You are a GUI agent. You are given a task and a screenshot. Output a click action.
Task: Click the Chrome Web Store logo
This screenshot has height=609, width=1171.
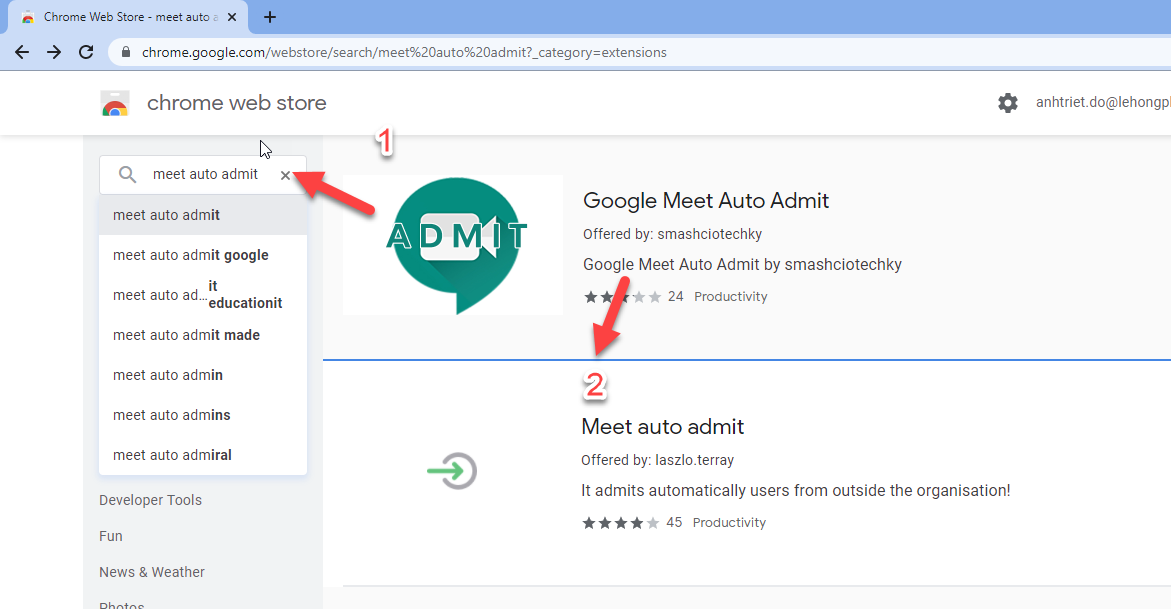pyautogui.click(x=115, y=103)
